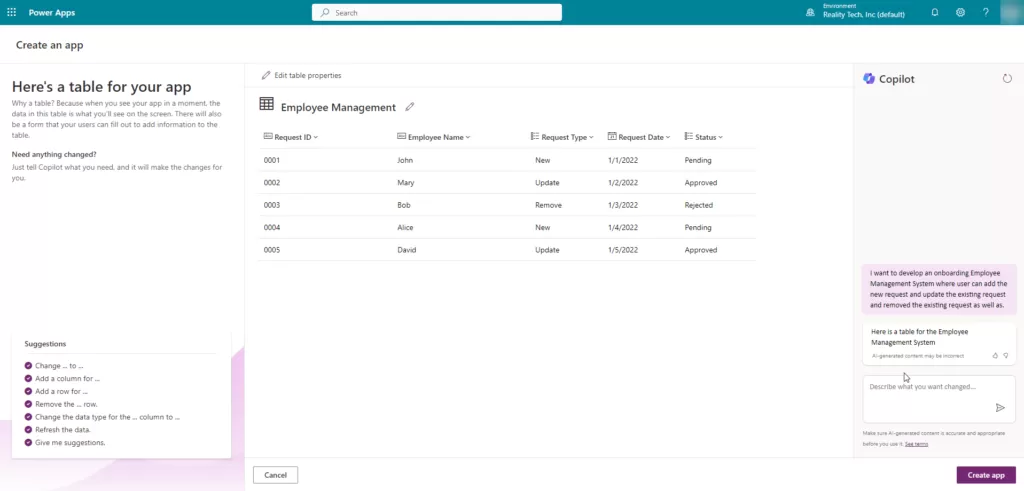Image resolution: width=1024 pixels, height=491 pixels.
Task: Click the help question mark icon
Action: (986, 13)
